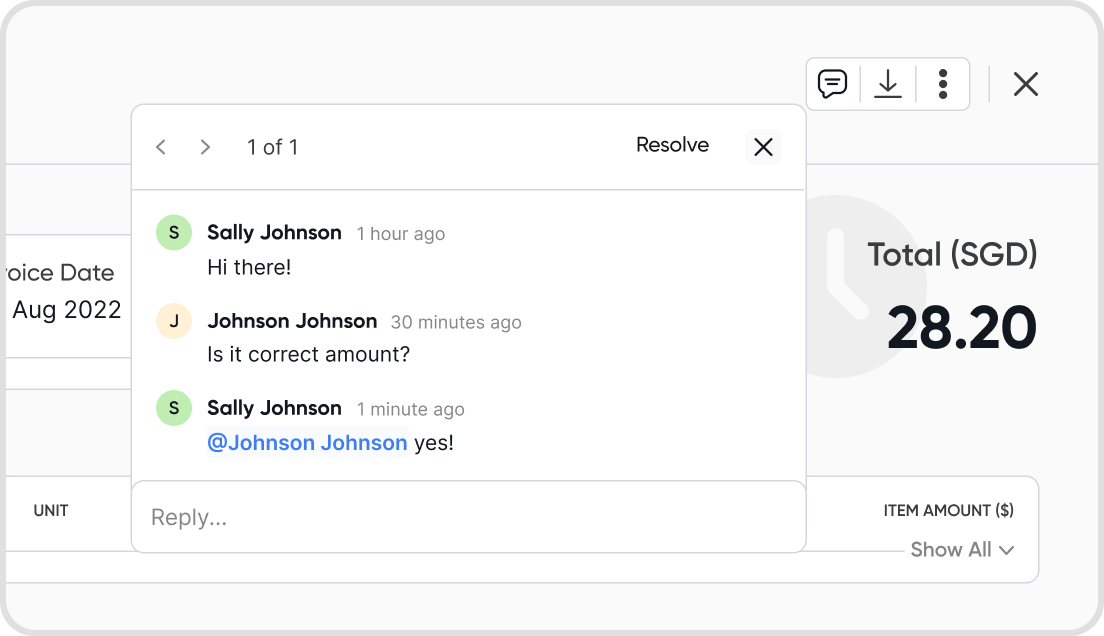Image resolution: width=1104 pixels, height=636 pixels.
Task: Click Resolve to resolve the thread
Action: point(672,145)
